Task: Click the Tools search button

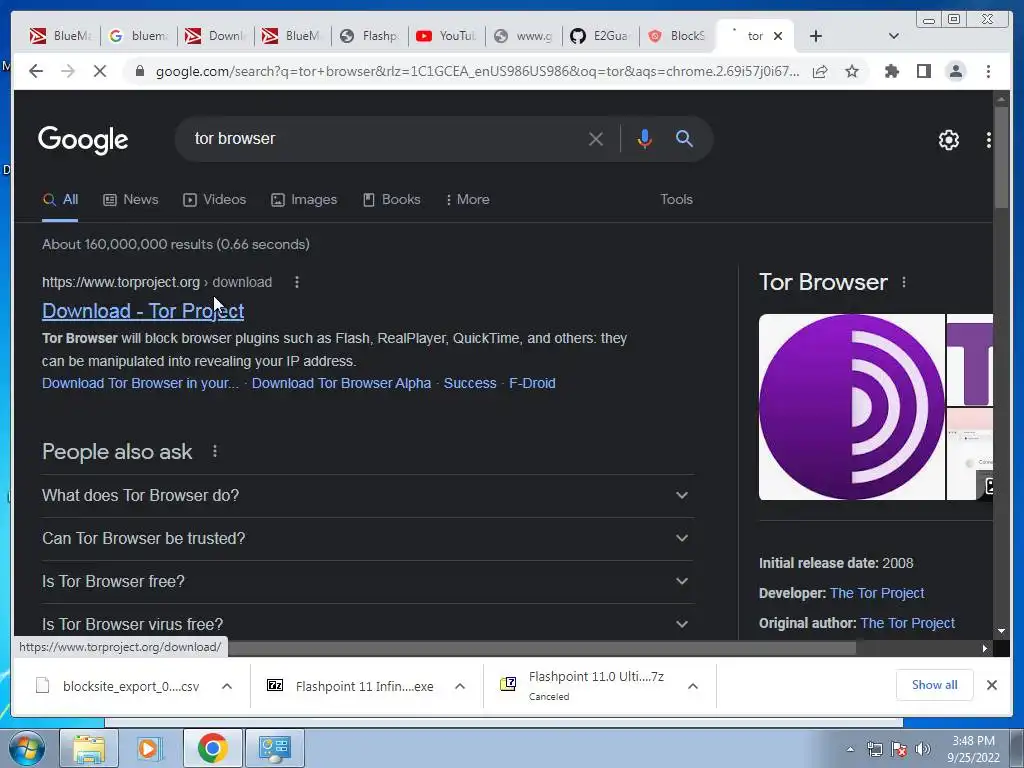Action: pos(676,200)
